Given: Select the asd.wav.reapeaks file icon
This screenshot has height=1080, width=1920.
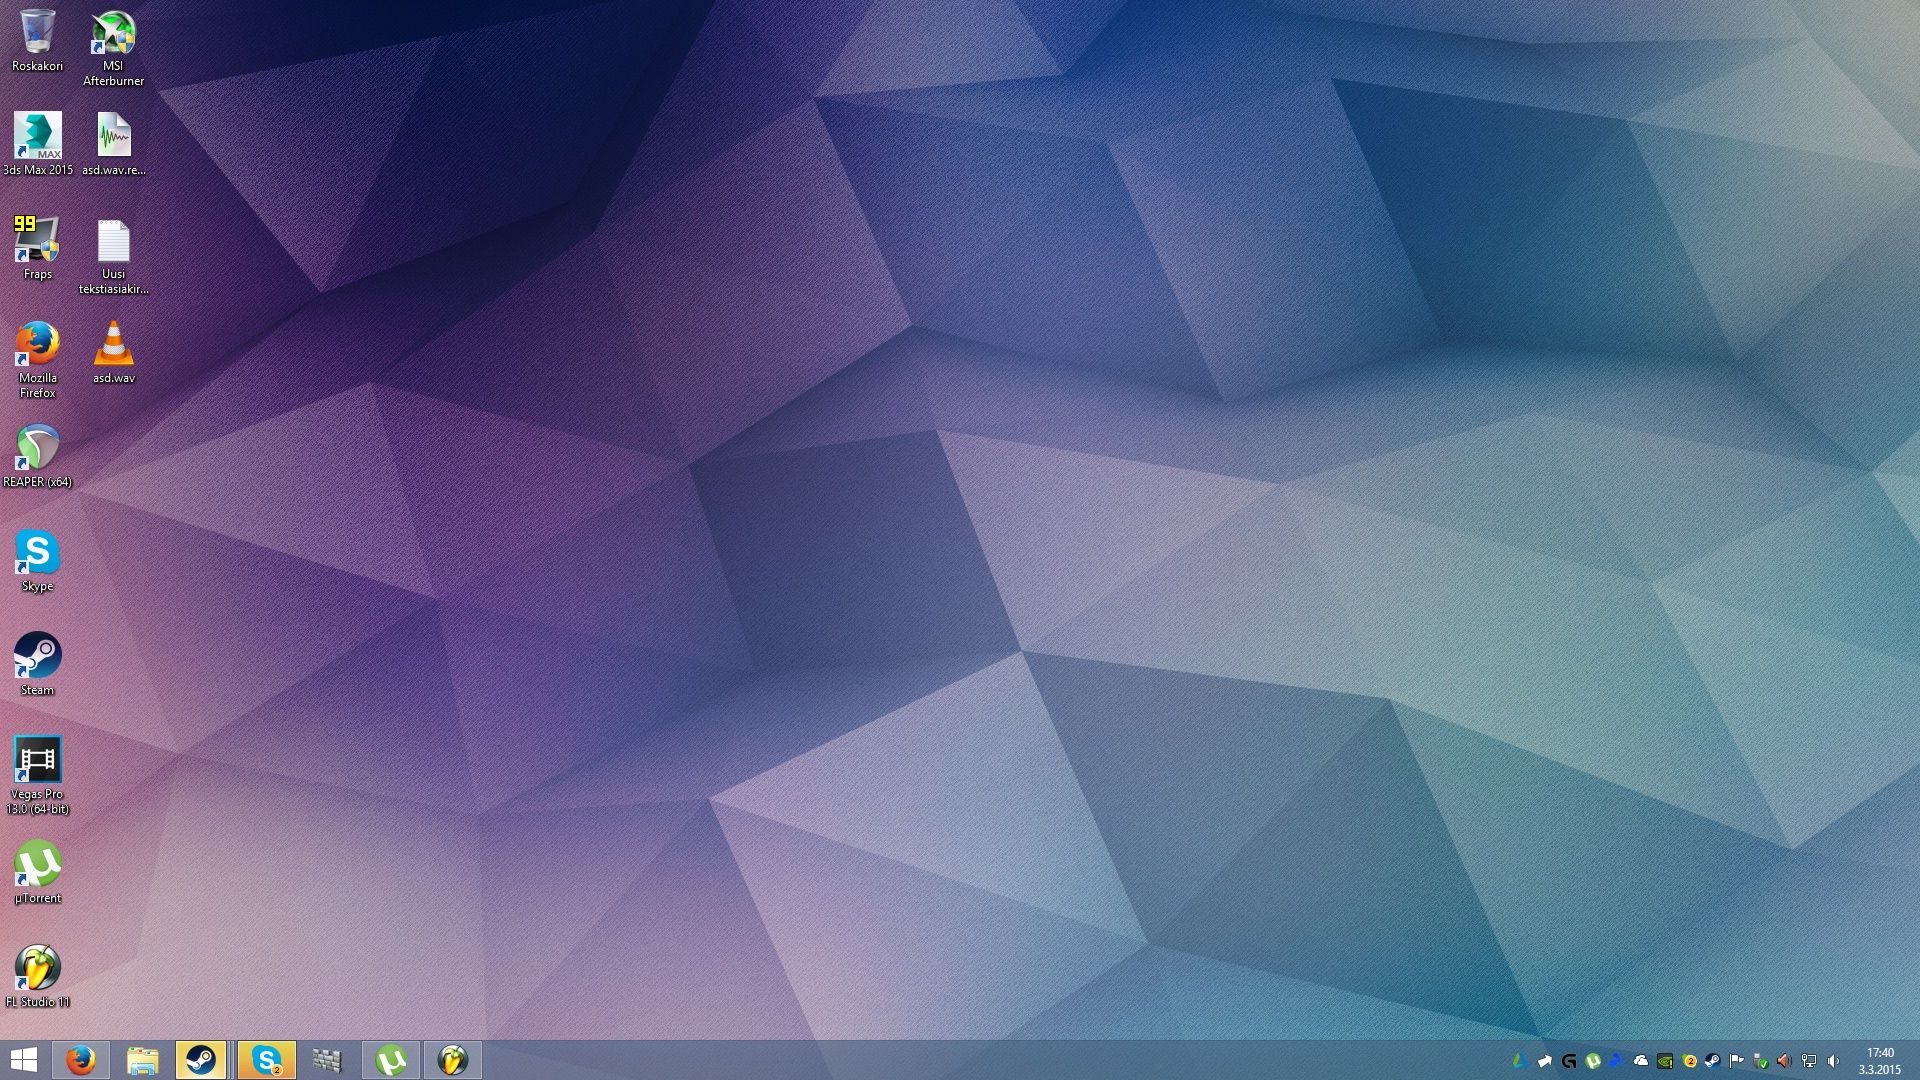Looking at the screenshot, I should point(113,137).
